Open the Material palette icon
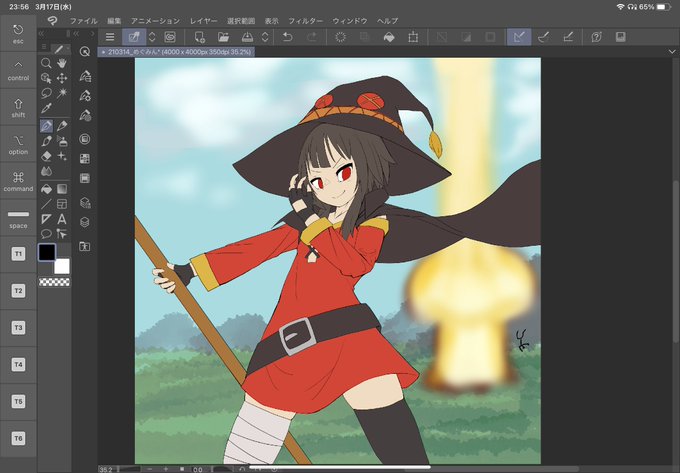The width and height of the screenshot is (680, 473). [85, 247]
